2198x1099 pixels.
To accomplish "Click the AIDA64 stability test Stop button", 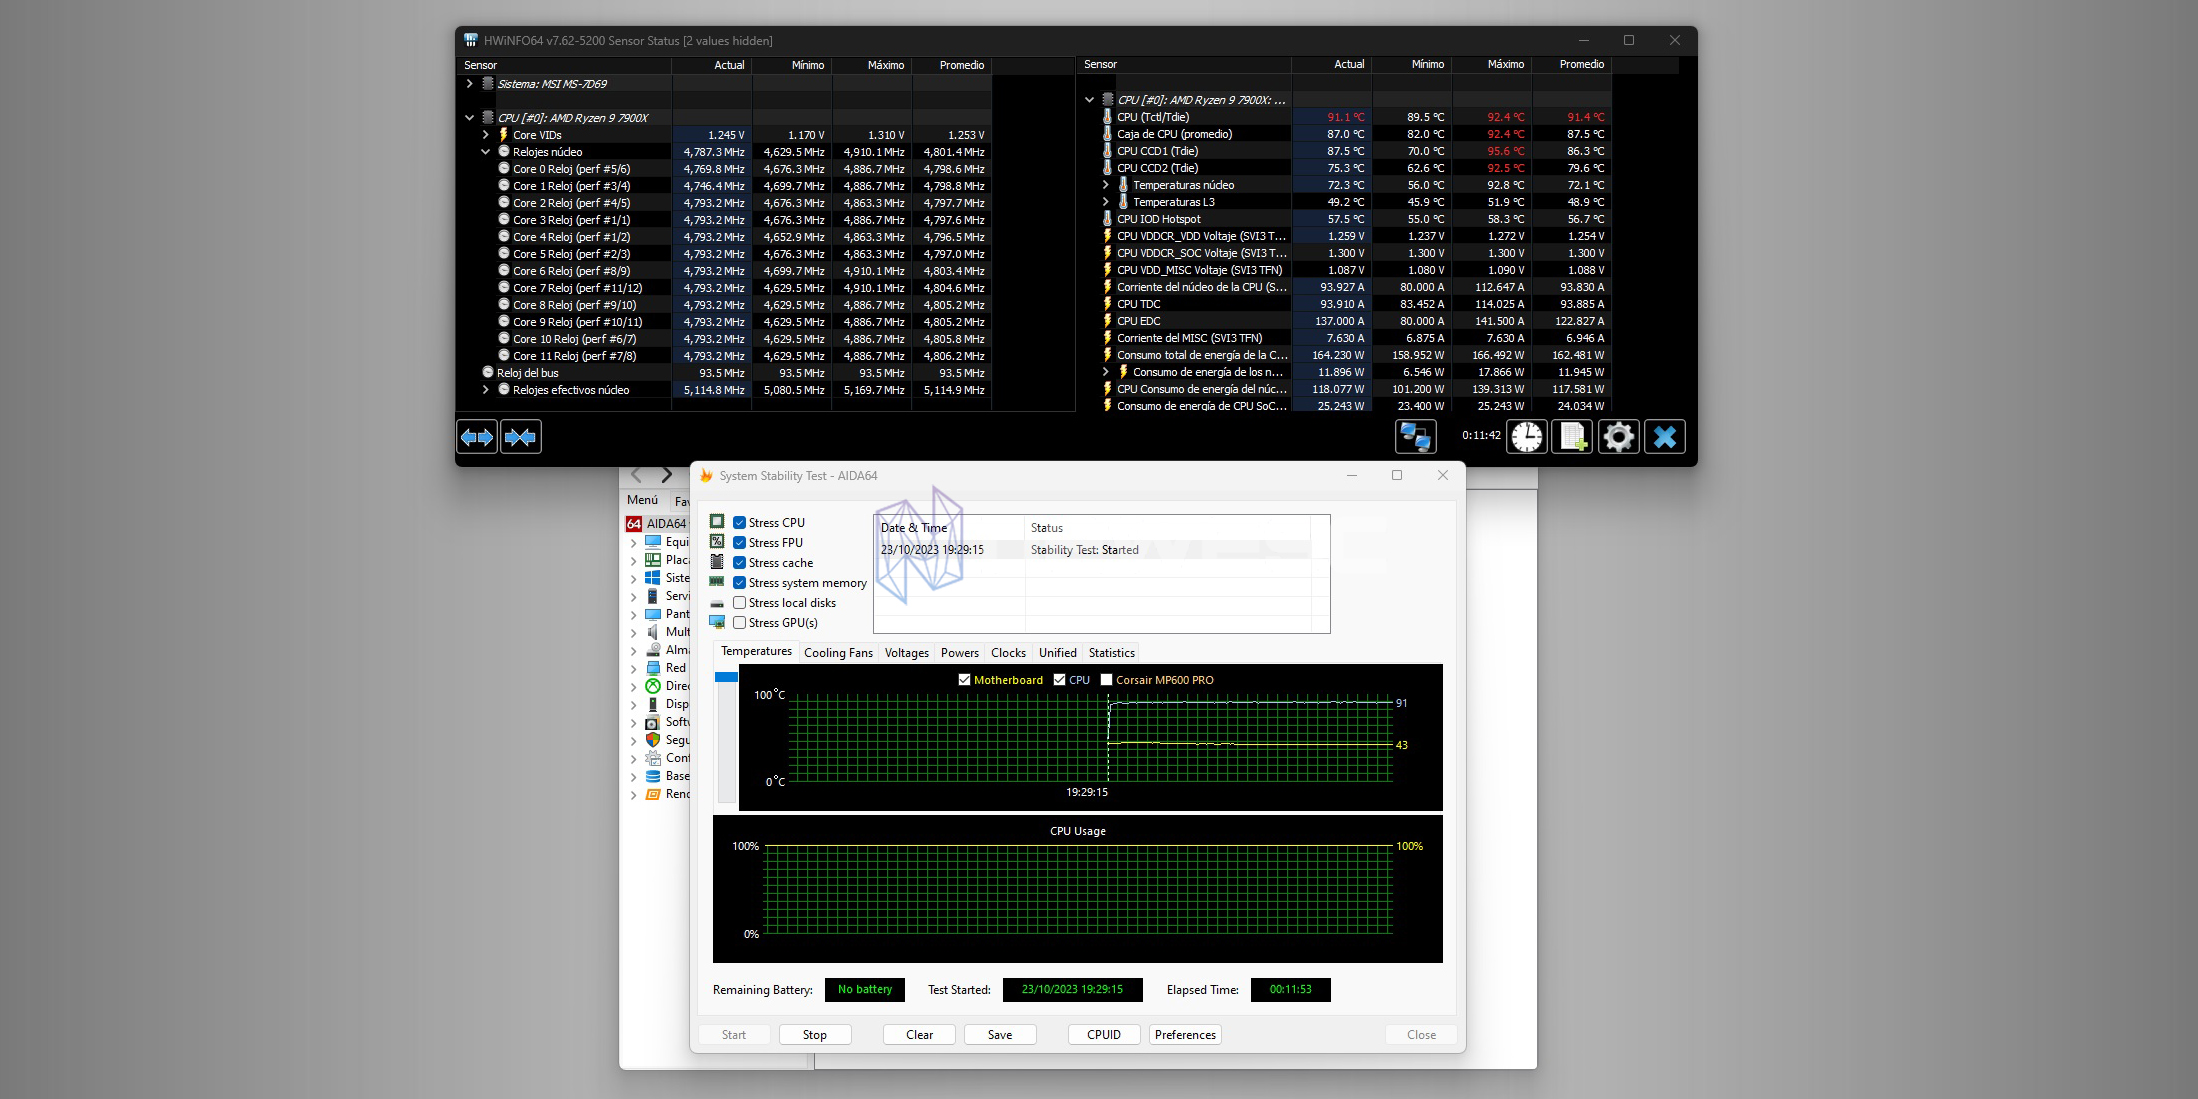I will click(x=814, y=1035).
